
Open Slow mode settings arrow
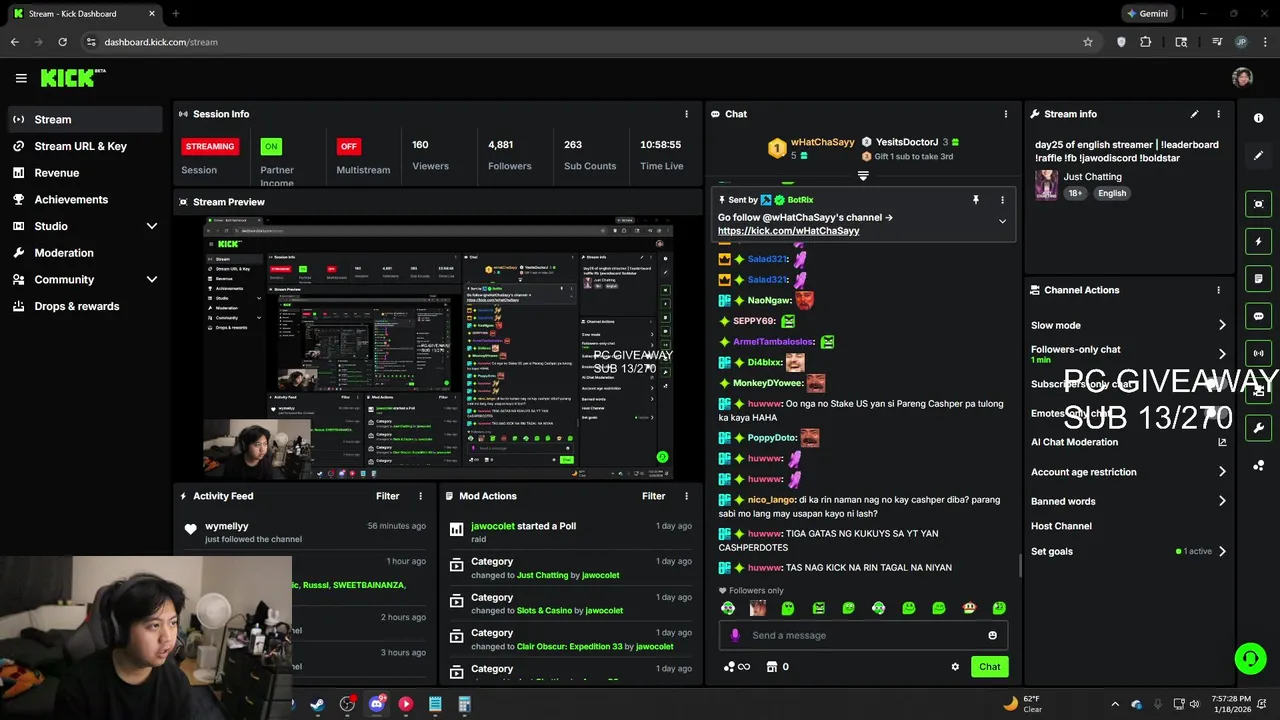pos(1222,325)
